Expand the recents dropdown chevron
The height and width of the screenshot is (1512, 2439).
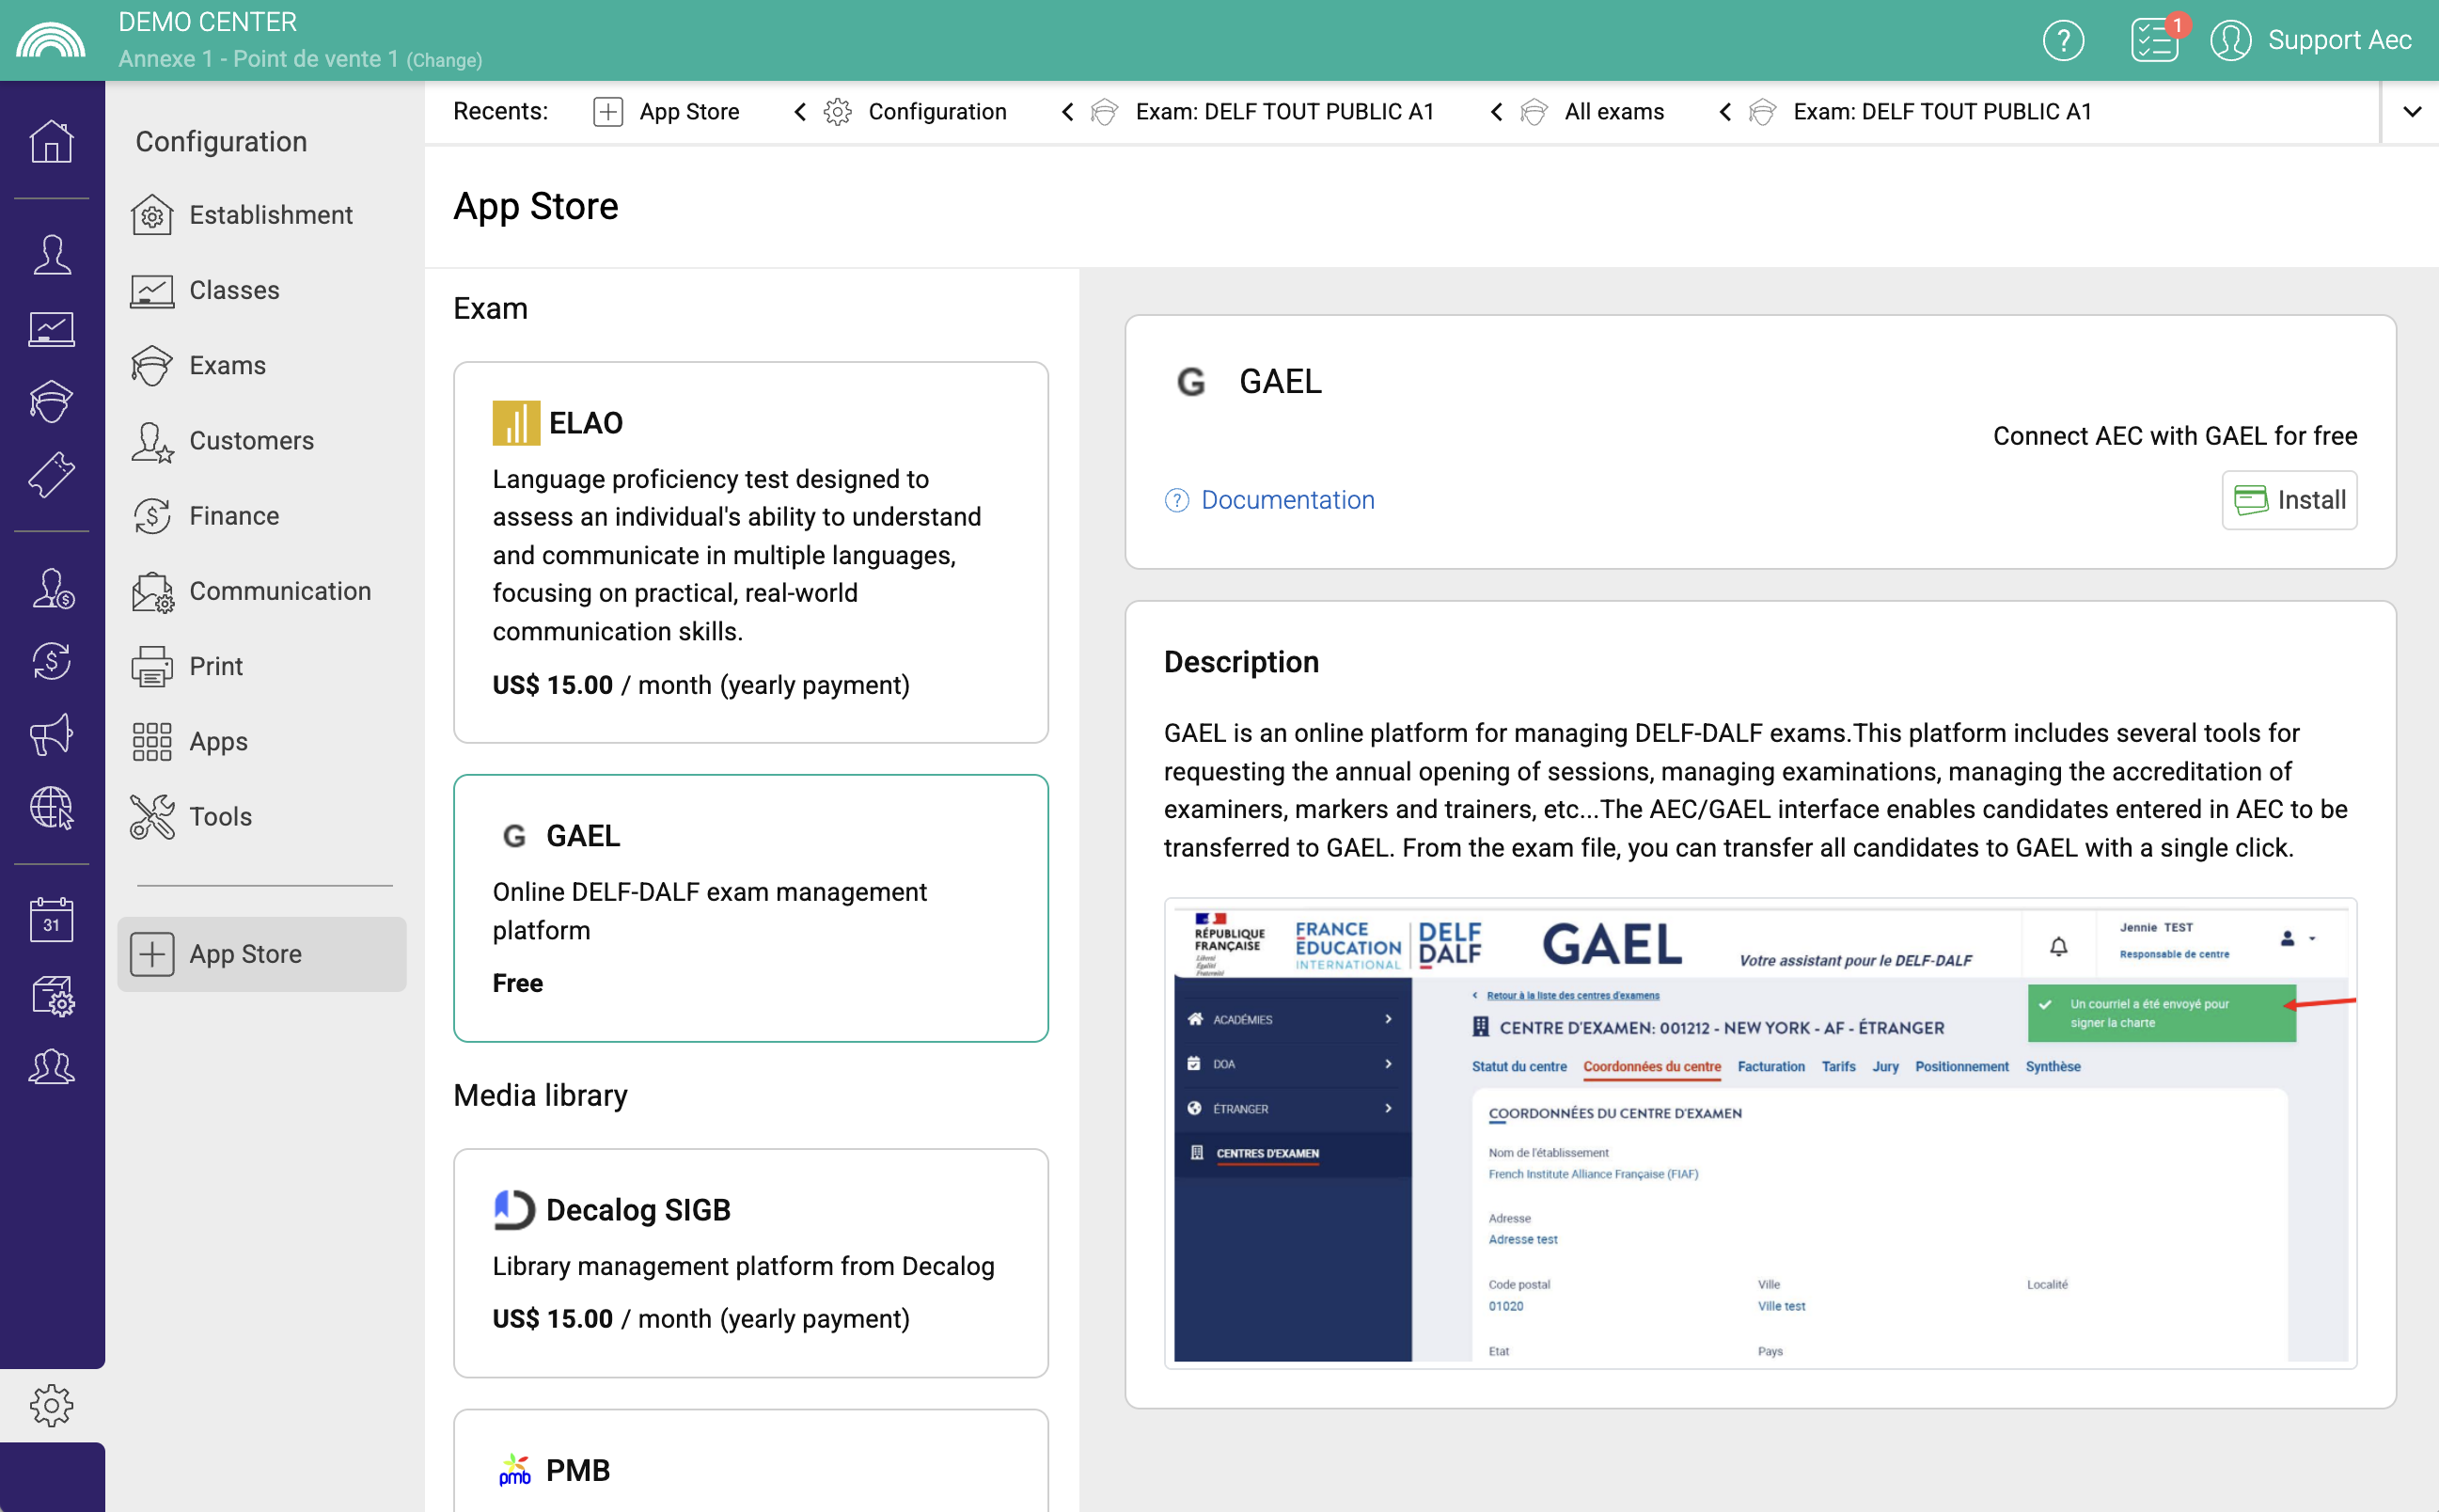(2411, 112)
